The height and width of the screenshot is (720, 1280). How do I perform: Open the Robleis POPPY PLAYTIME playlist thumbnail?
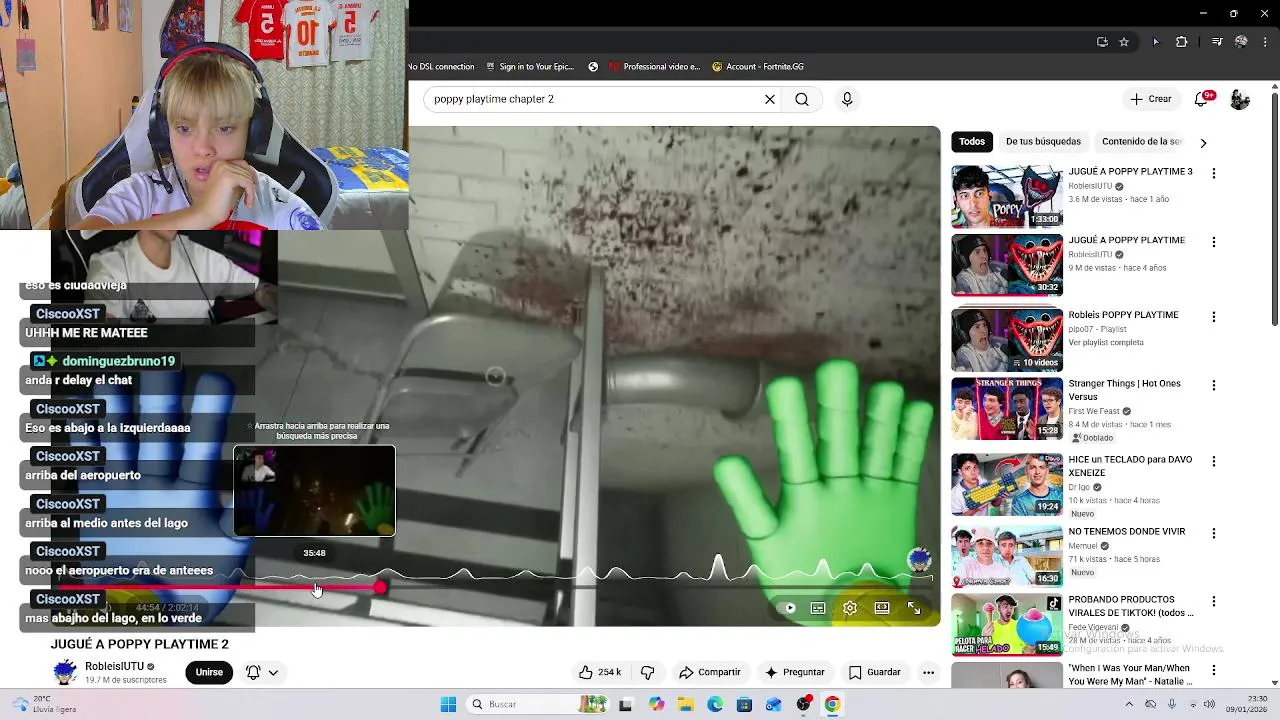(1007, 340)
